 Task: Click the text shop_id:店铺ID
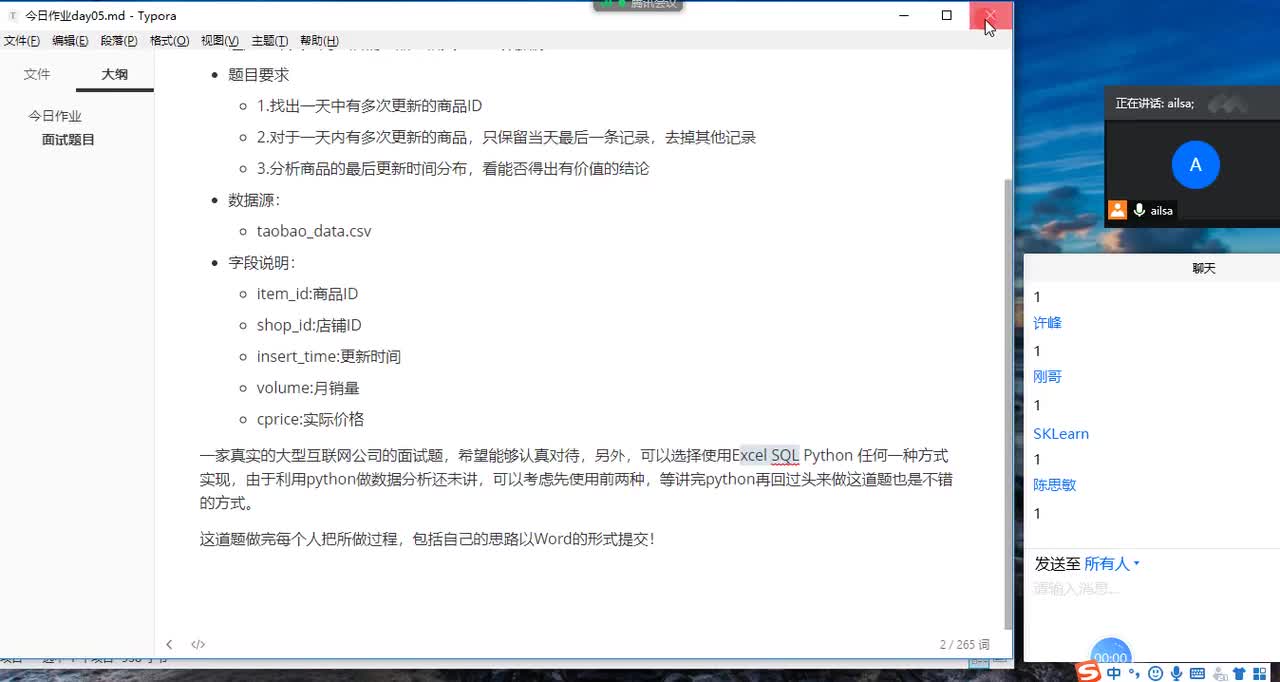click(x=309, y=325)
